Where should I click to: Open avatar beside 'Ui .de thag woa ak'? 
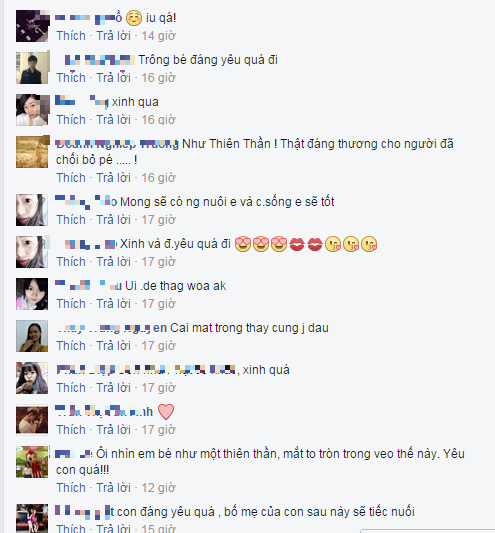(32, 294)
